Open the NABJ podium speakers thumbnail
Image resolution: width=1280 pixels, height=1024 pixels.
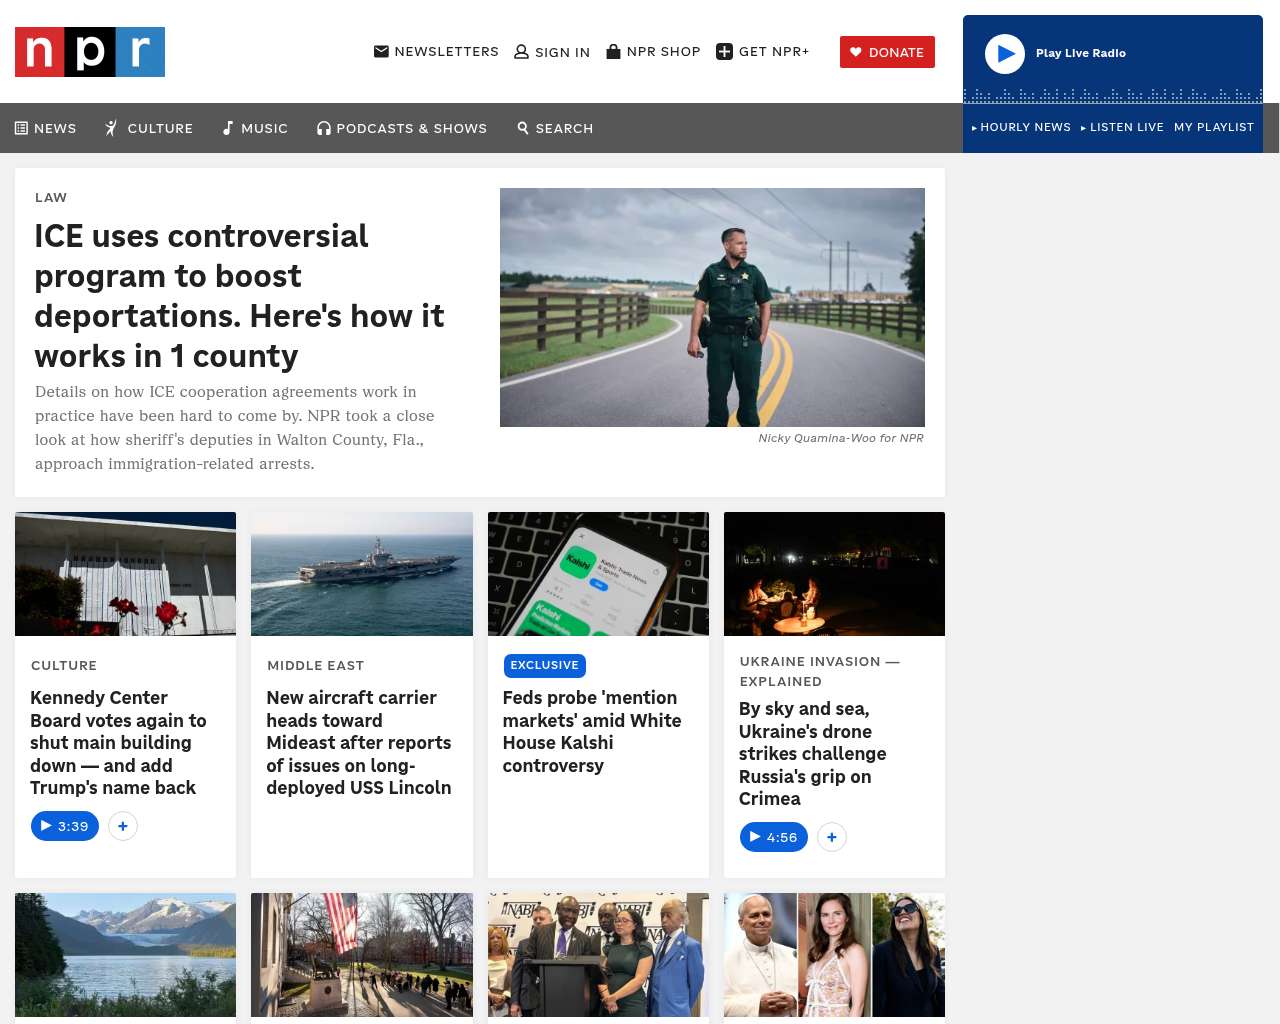[x=598, y=955]
